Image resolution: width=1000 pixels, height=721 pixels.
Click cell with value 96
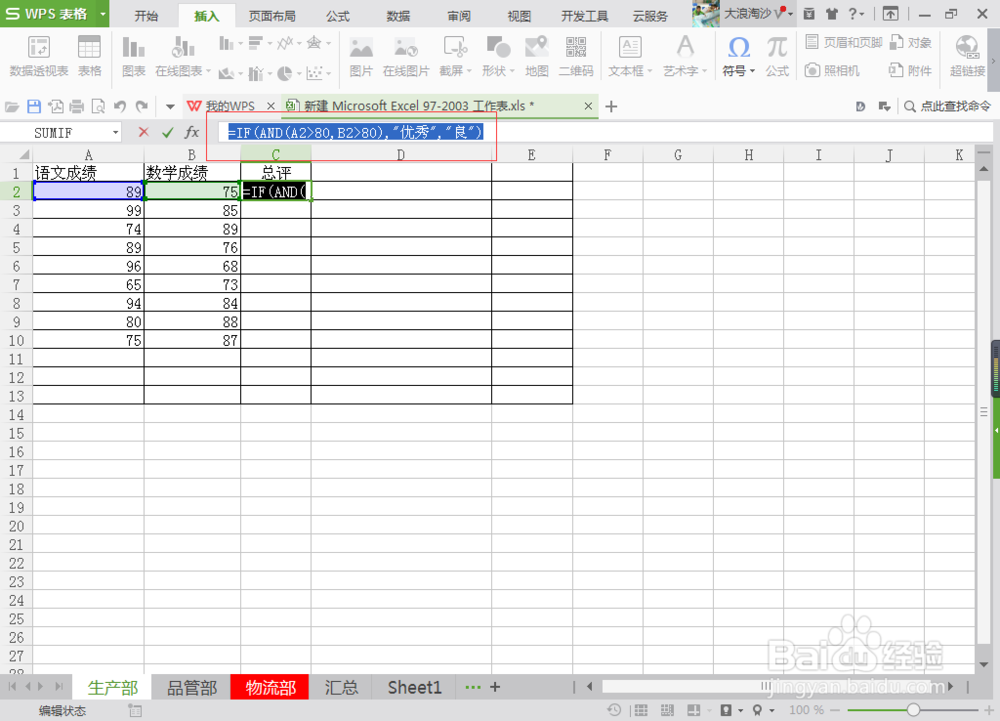pos(88,266)
